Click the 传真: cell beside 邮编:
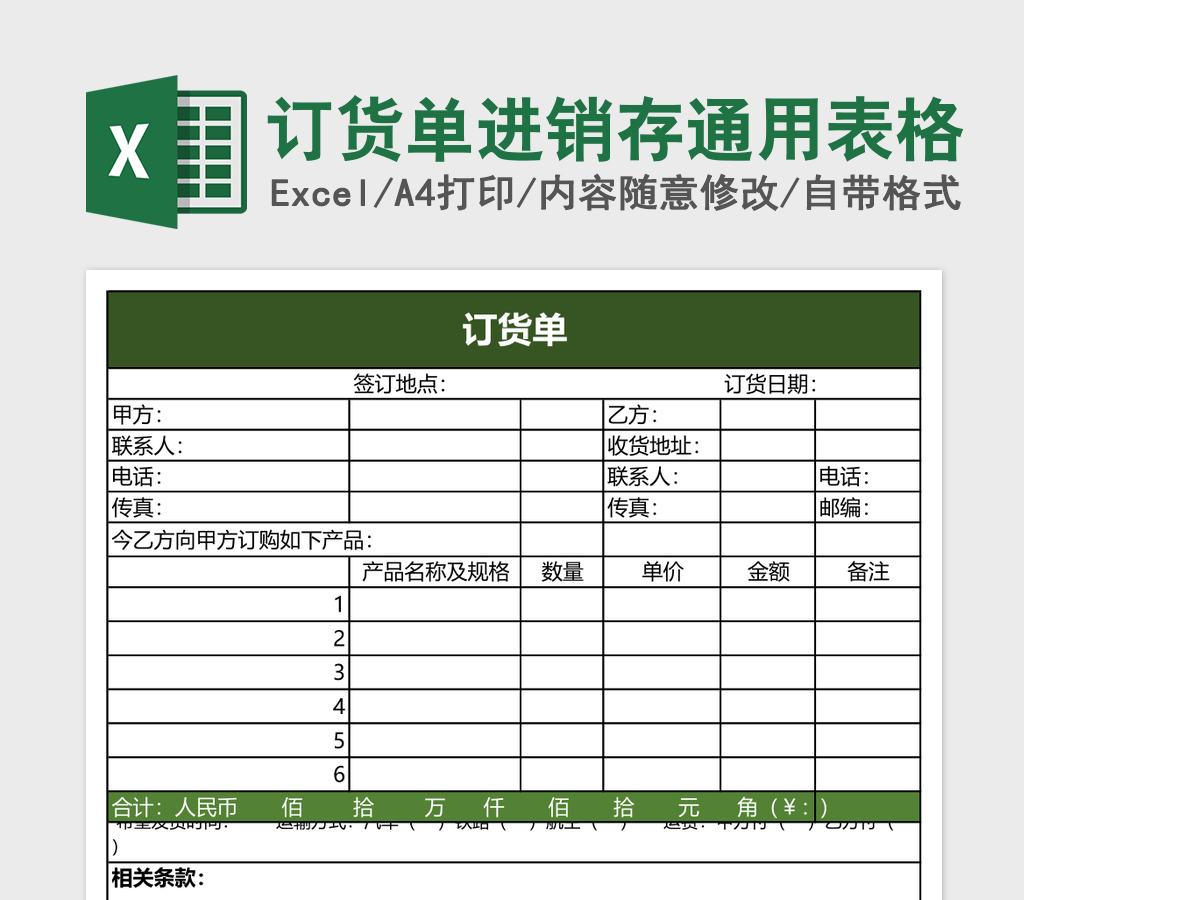The height and width of the screenshot is (900, 1200). pyautogui.click(x=661, y=507)
